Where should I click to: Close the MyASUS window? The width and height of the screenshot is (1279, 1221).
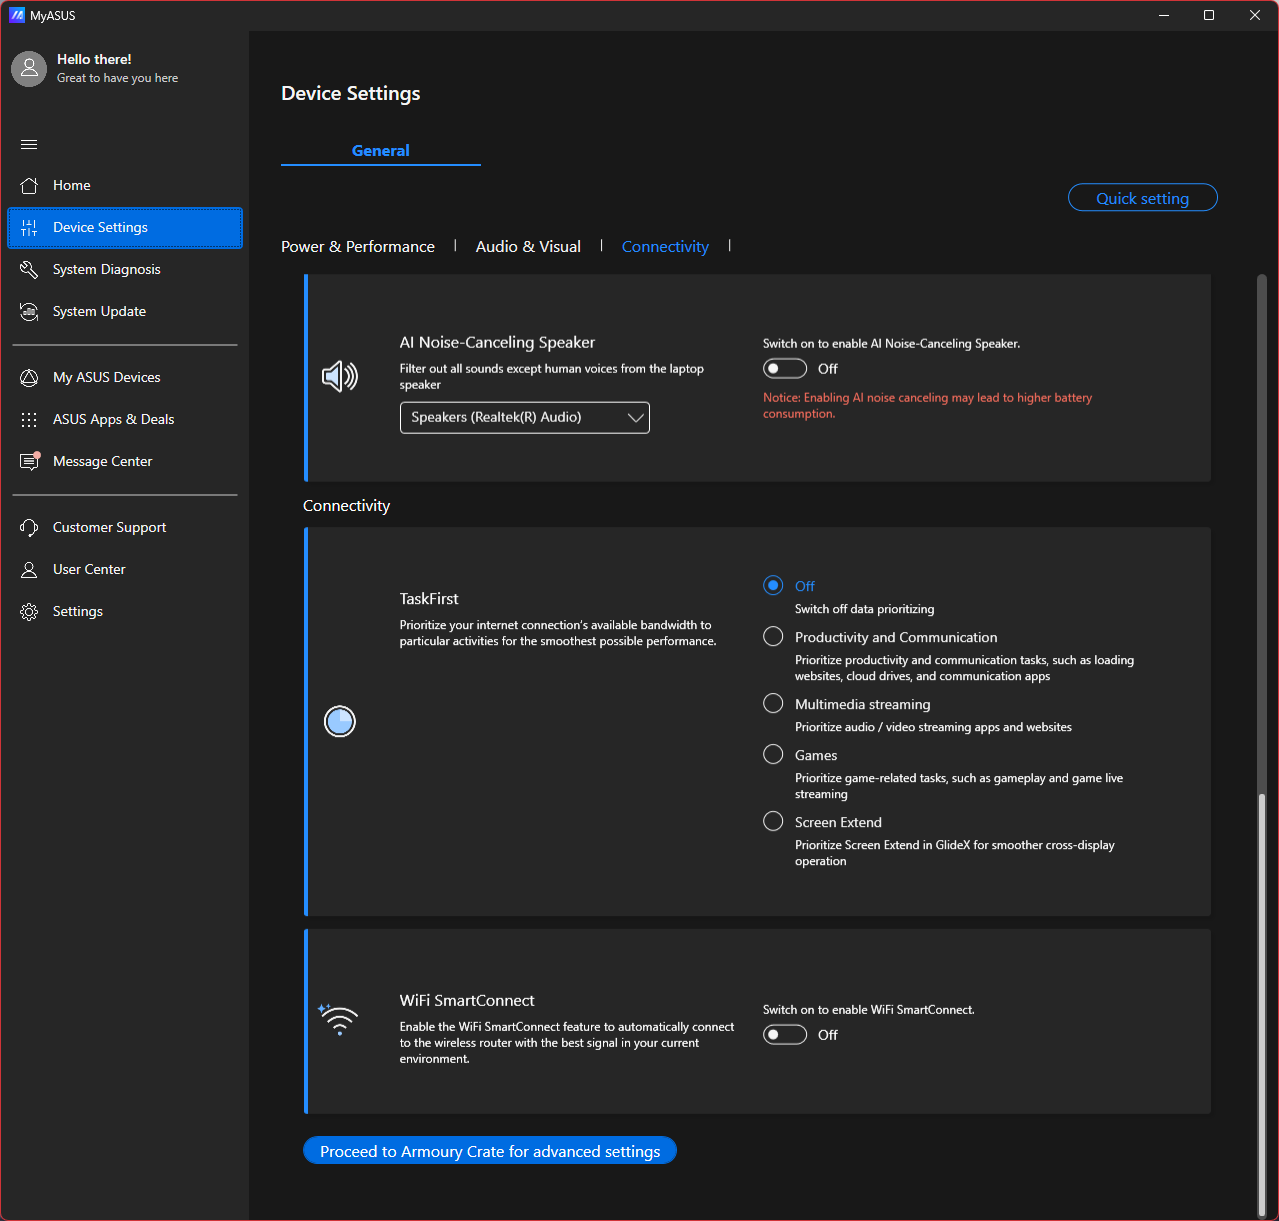tap(1255, 15)
